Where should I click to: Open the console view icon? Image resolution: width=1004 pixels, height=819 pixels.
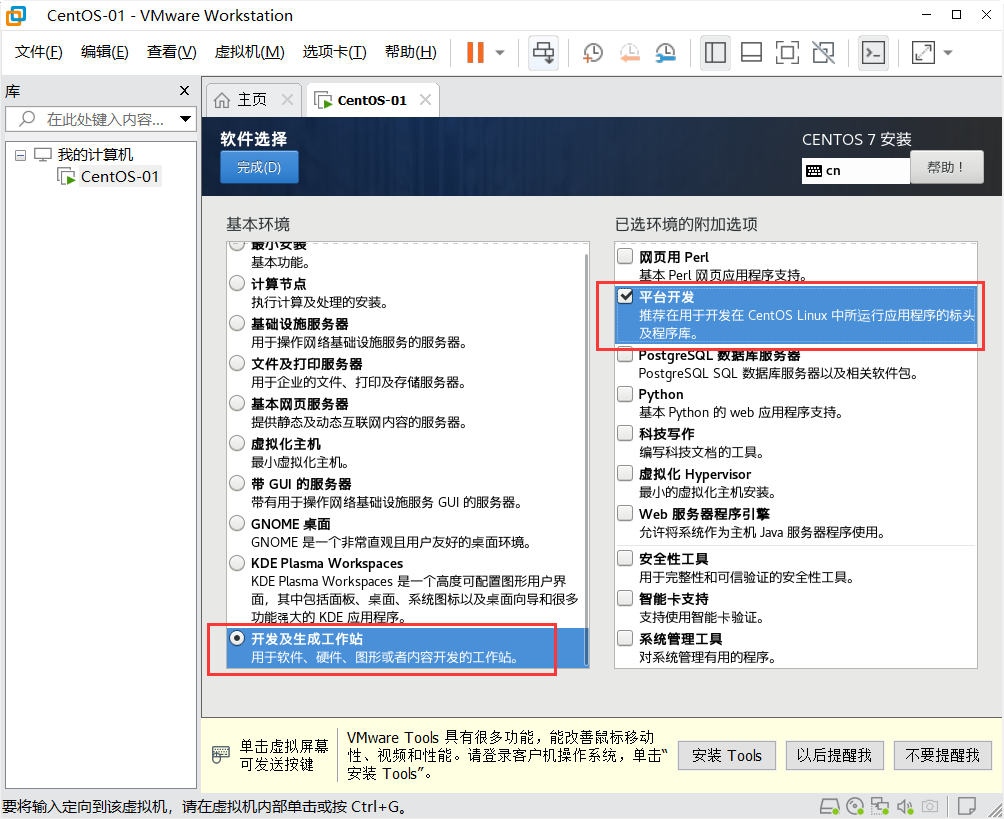(873, 53)
